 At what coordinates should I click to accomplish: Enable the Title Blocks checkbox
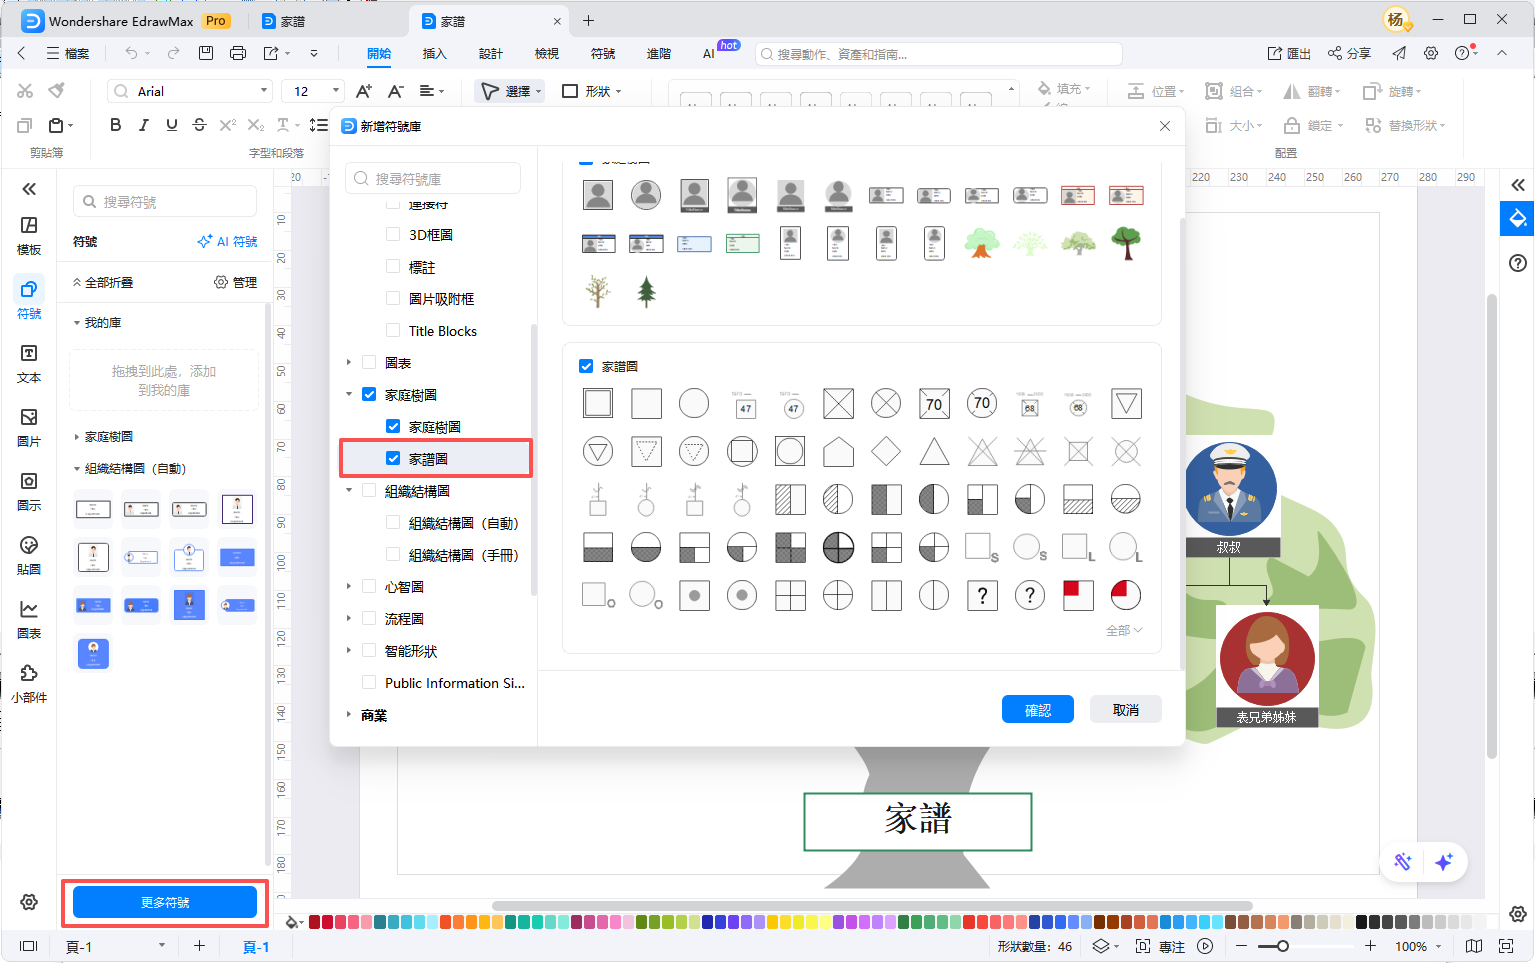click(x=393, y=331)
